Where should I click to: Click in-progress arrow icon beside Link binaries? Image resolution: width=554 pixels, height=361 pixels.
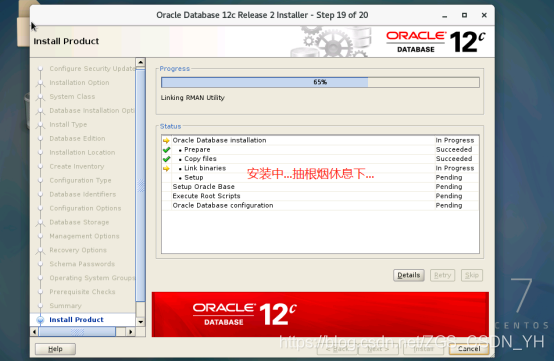(166, 168)
